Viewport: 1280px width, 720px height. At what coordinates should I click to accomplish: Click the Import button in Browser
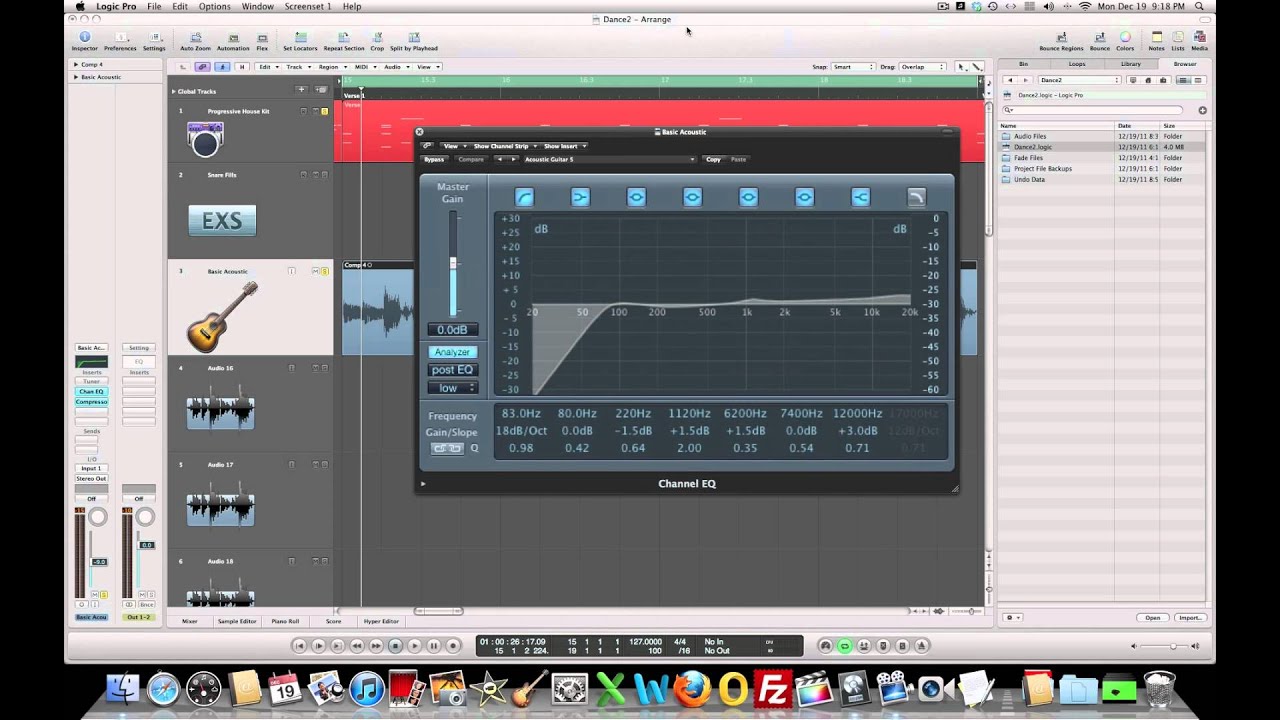point(1189,617)
